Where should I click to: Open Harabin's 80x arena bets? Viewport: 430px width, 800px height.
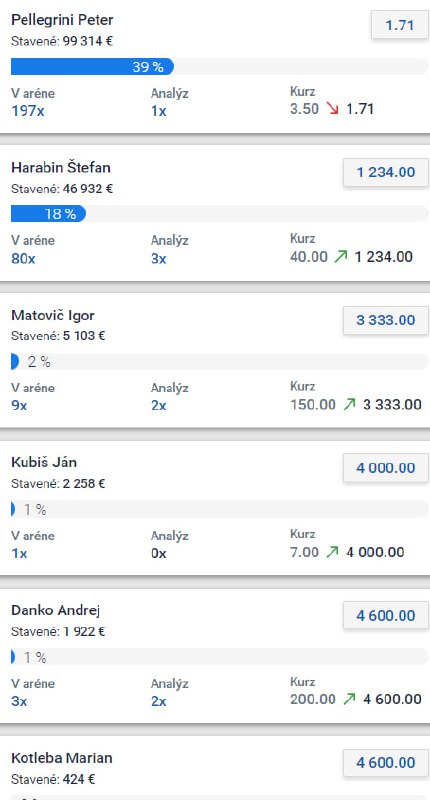pos(23,259)
